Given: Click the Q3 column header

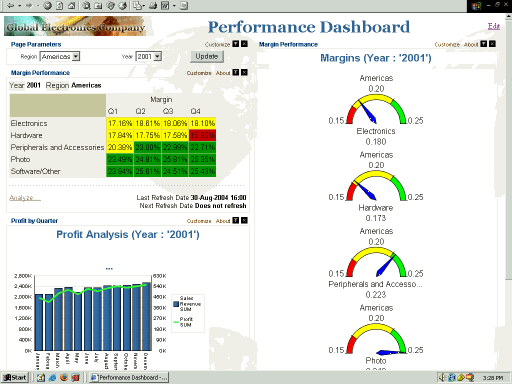Looking at the screenshot, I should [x=168, y=111].
